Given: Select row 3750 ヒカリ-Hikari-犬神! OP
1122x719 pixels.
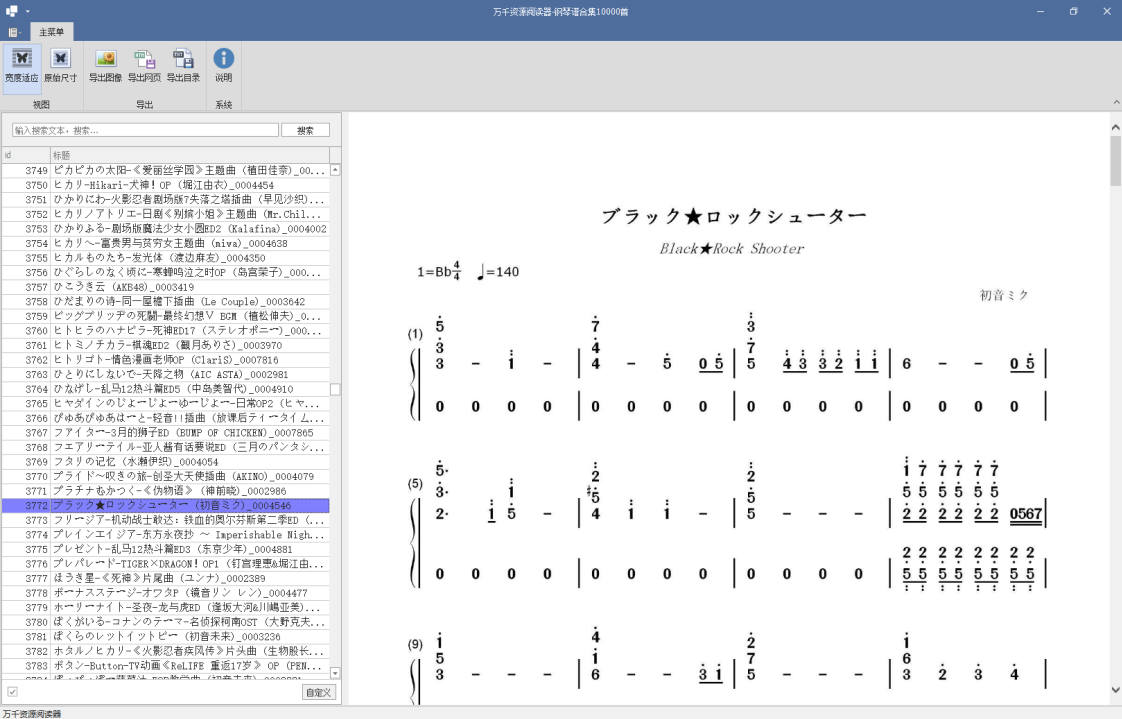Looking at the screenshot, I should pyautogui.click(x=165, y=185).
